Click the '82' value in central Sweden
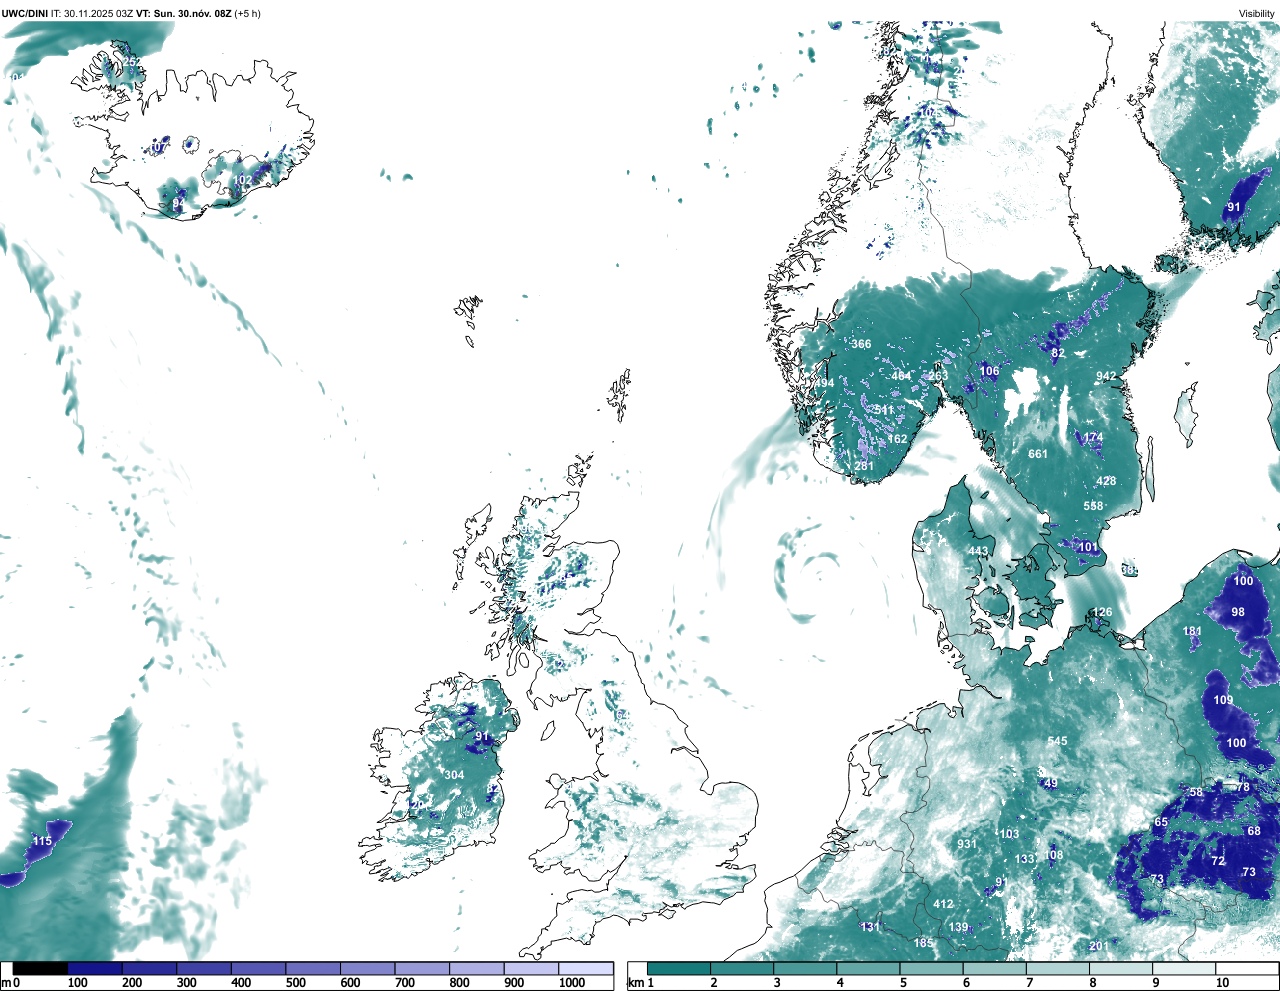1280x991 pixels. [x=1058, y=353]
